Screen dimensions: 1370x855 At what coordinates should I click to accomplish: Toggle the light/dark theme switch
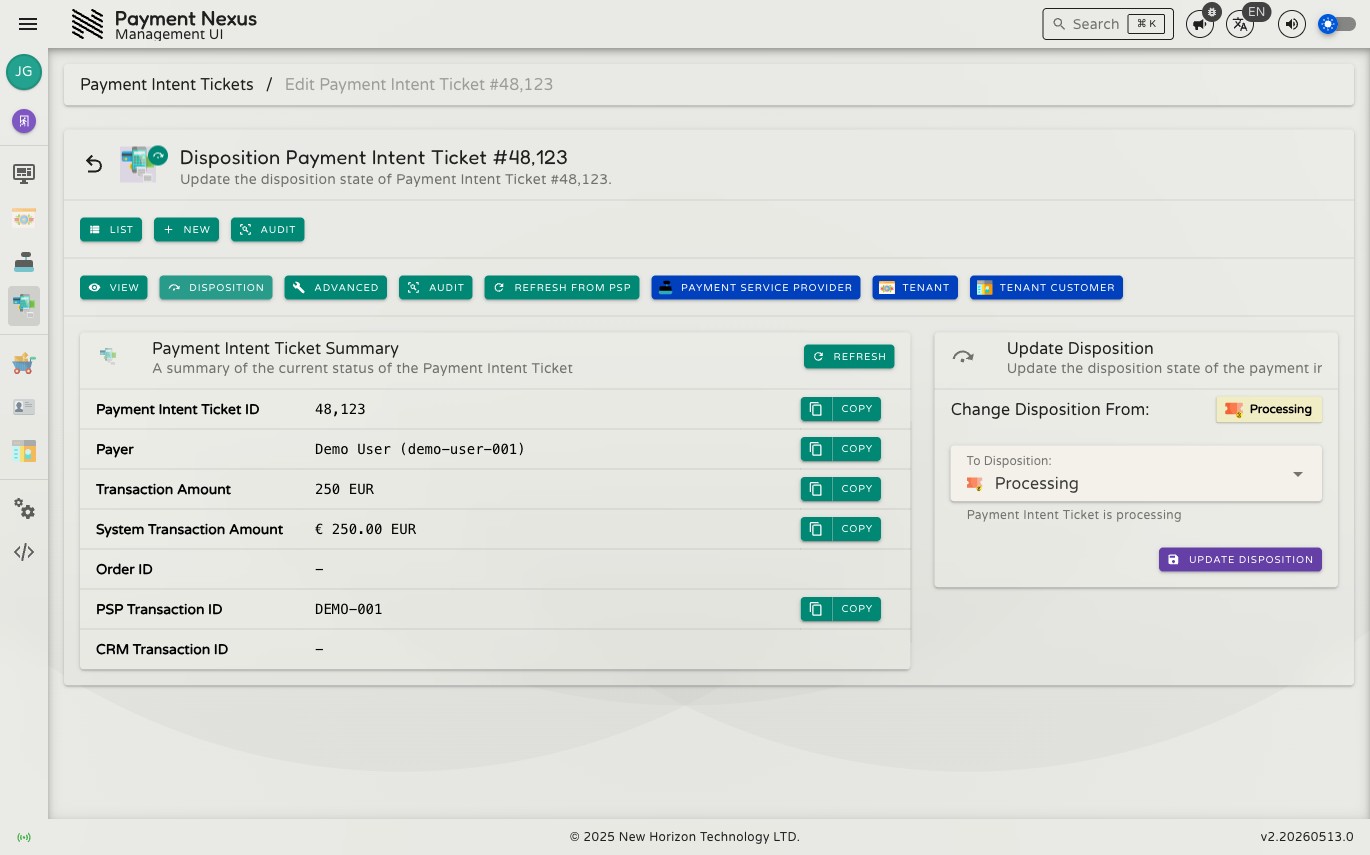[x=1337, y=24]
